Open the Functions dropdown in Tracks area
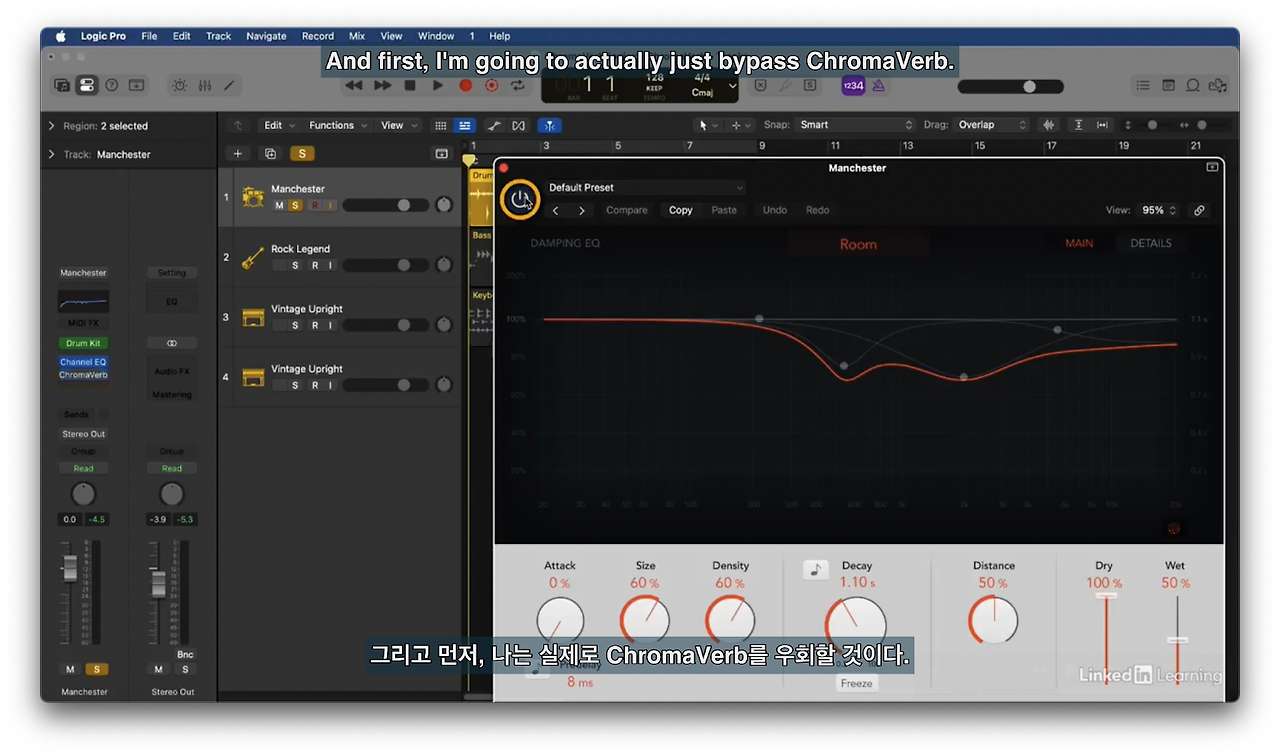The image size is (1280, 756). pos(337,125)
